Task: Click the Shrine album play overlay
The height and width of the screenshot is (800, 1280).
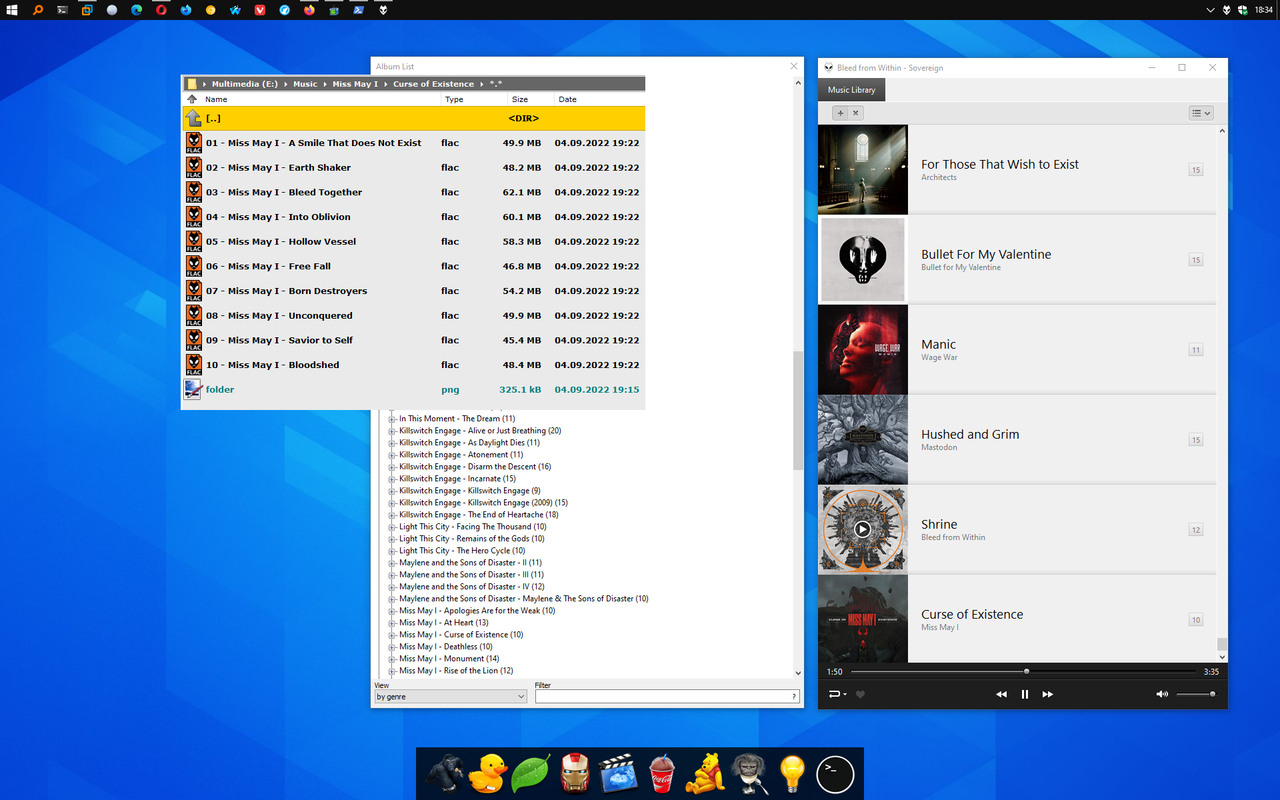Action: [x=863, y=530]
